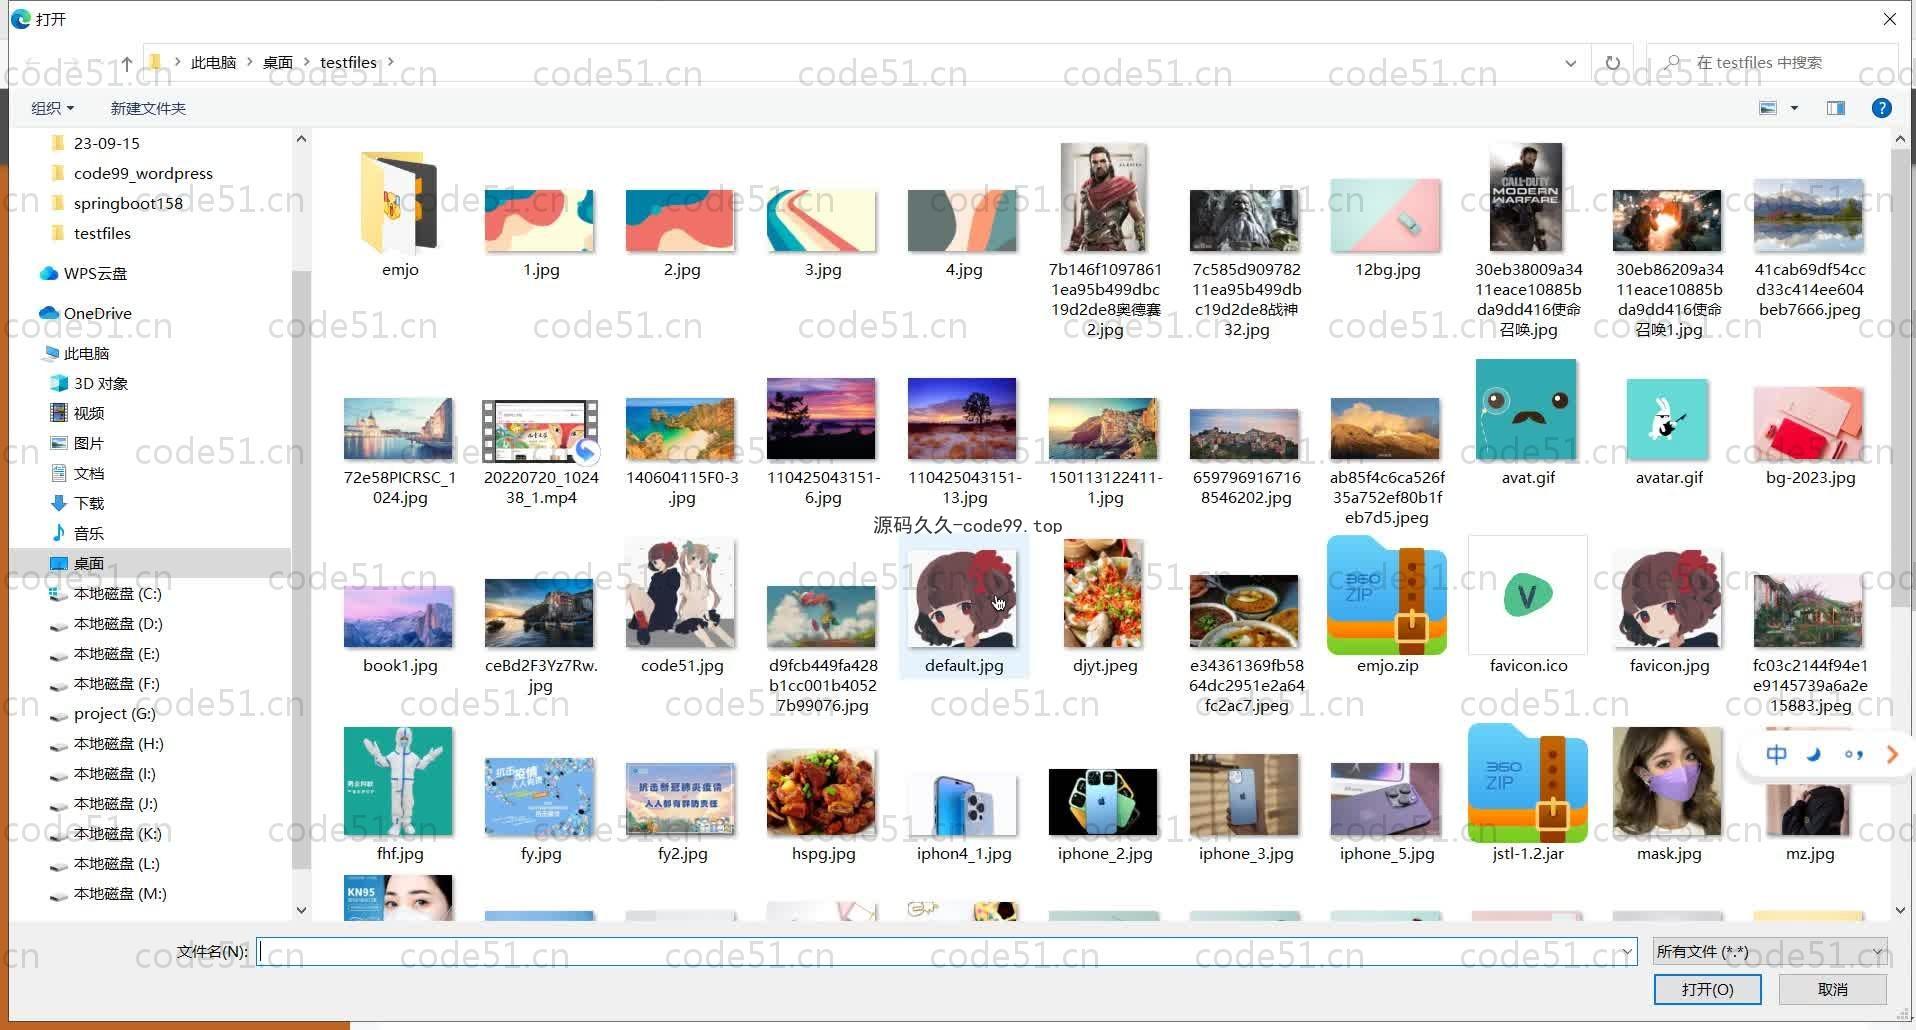Select the favicon.ico file icon
The image size is (1916, 1030).
coord(1527,595)
